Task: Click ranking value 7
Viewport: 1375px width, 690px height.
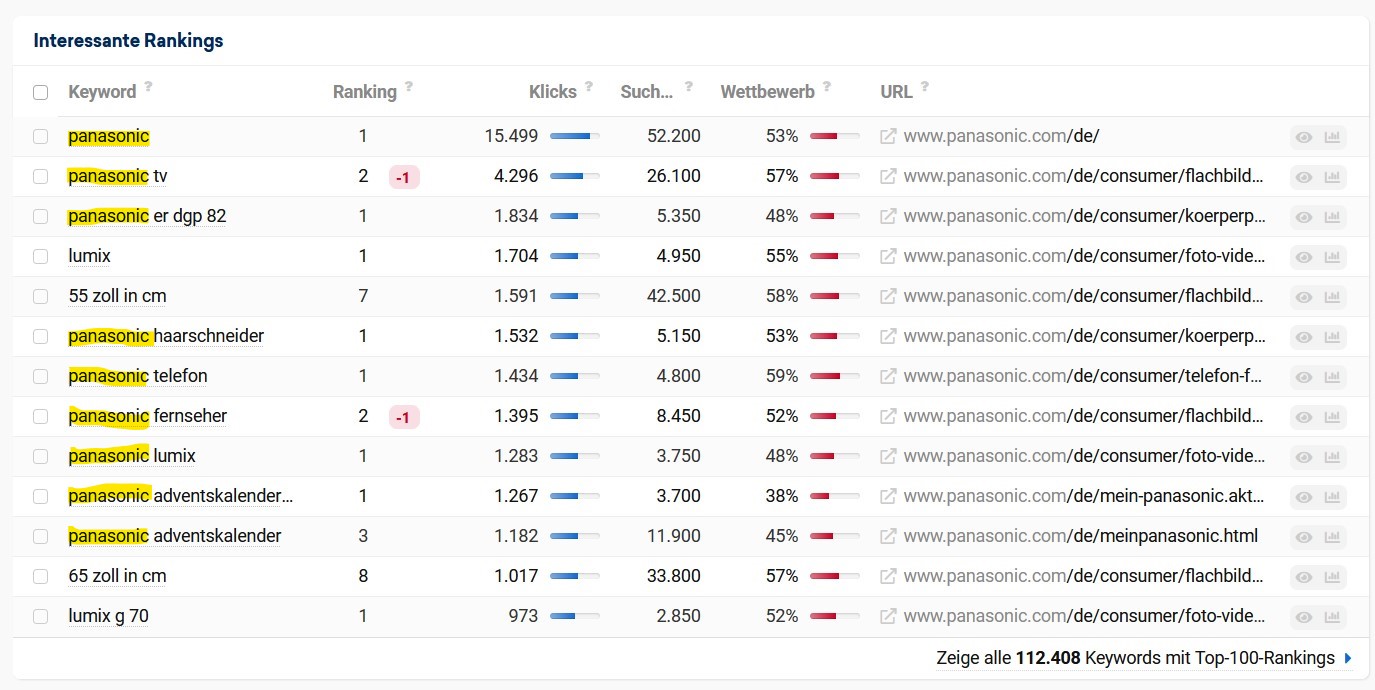Action: point(363,296)
